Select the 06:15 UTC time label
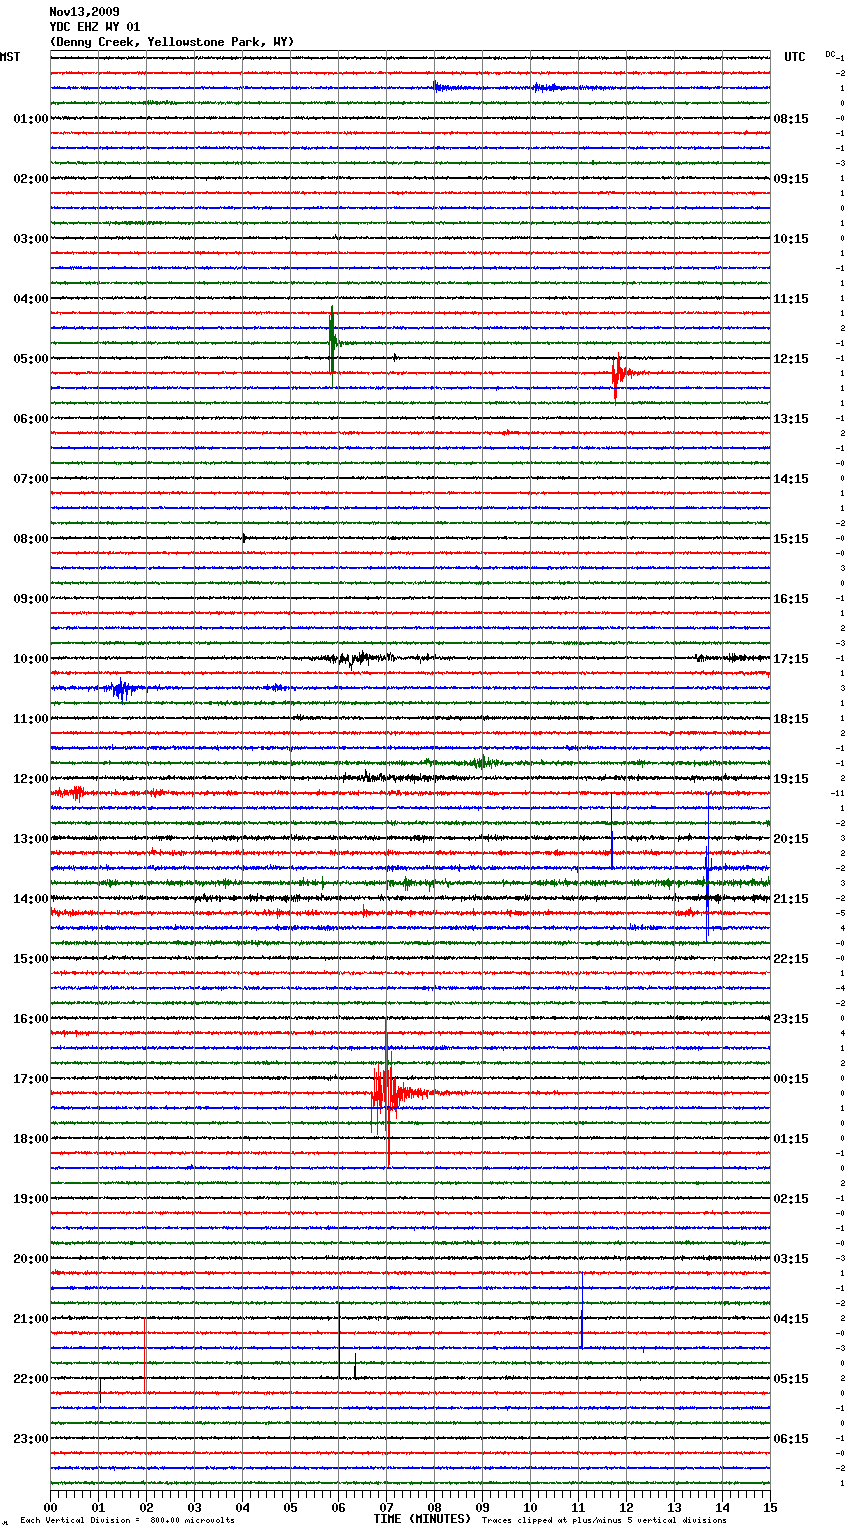This screenshot has height=1534, width=850. (791, 1439)
